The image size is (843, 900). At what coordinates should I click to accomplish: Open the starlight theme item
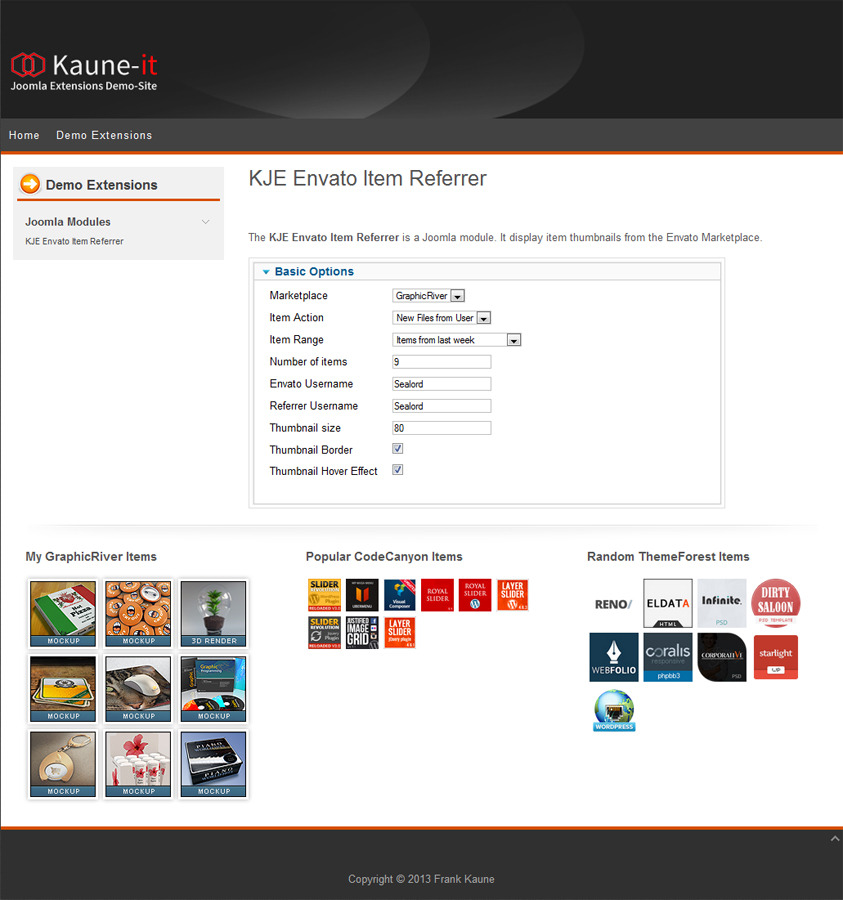[776, 657]
